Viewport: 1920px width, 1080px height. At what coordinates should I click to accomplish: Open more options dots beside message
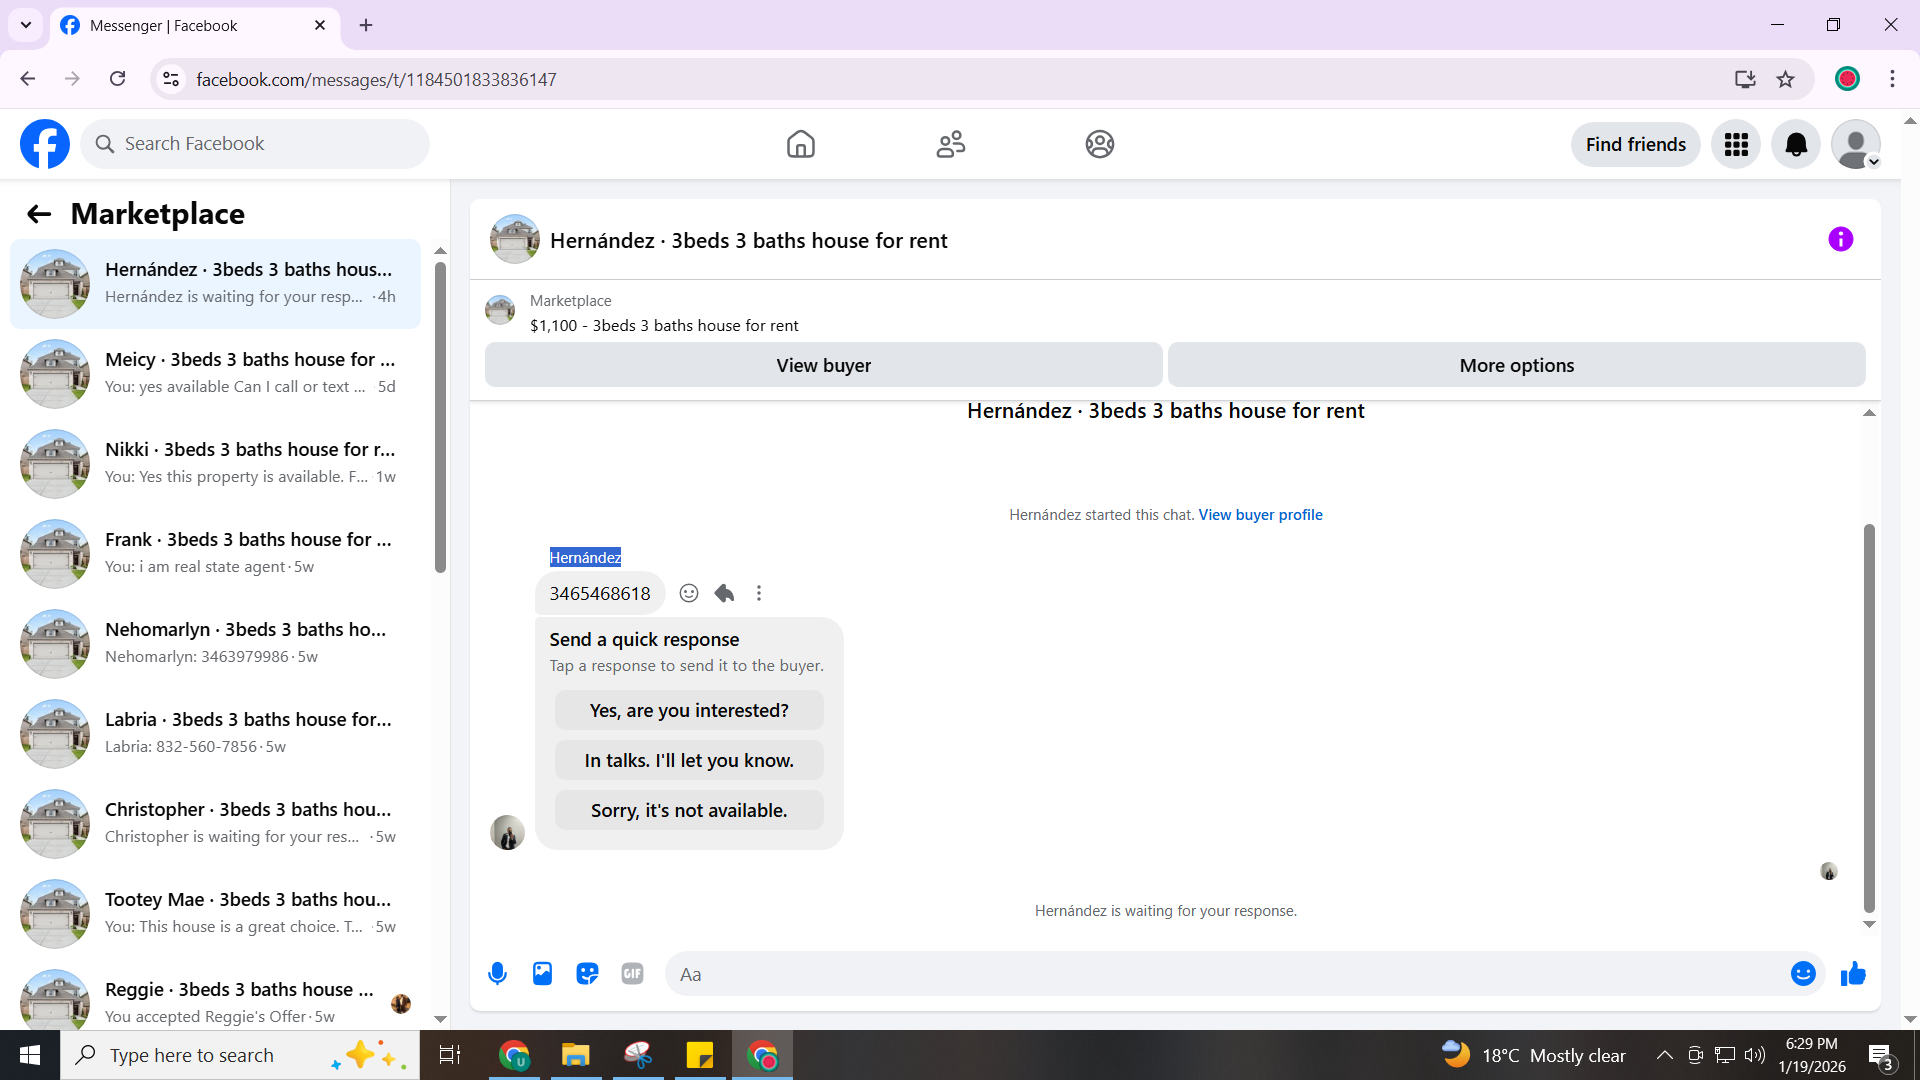point(759,594)
